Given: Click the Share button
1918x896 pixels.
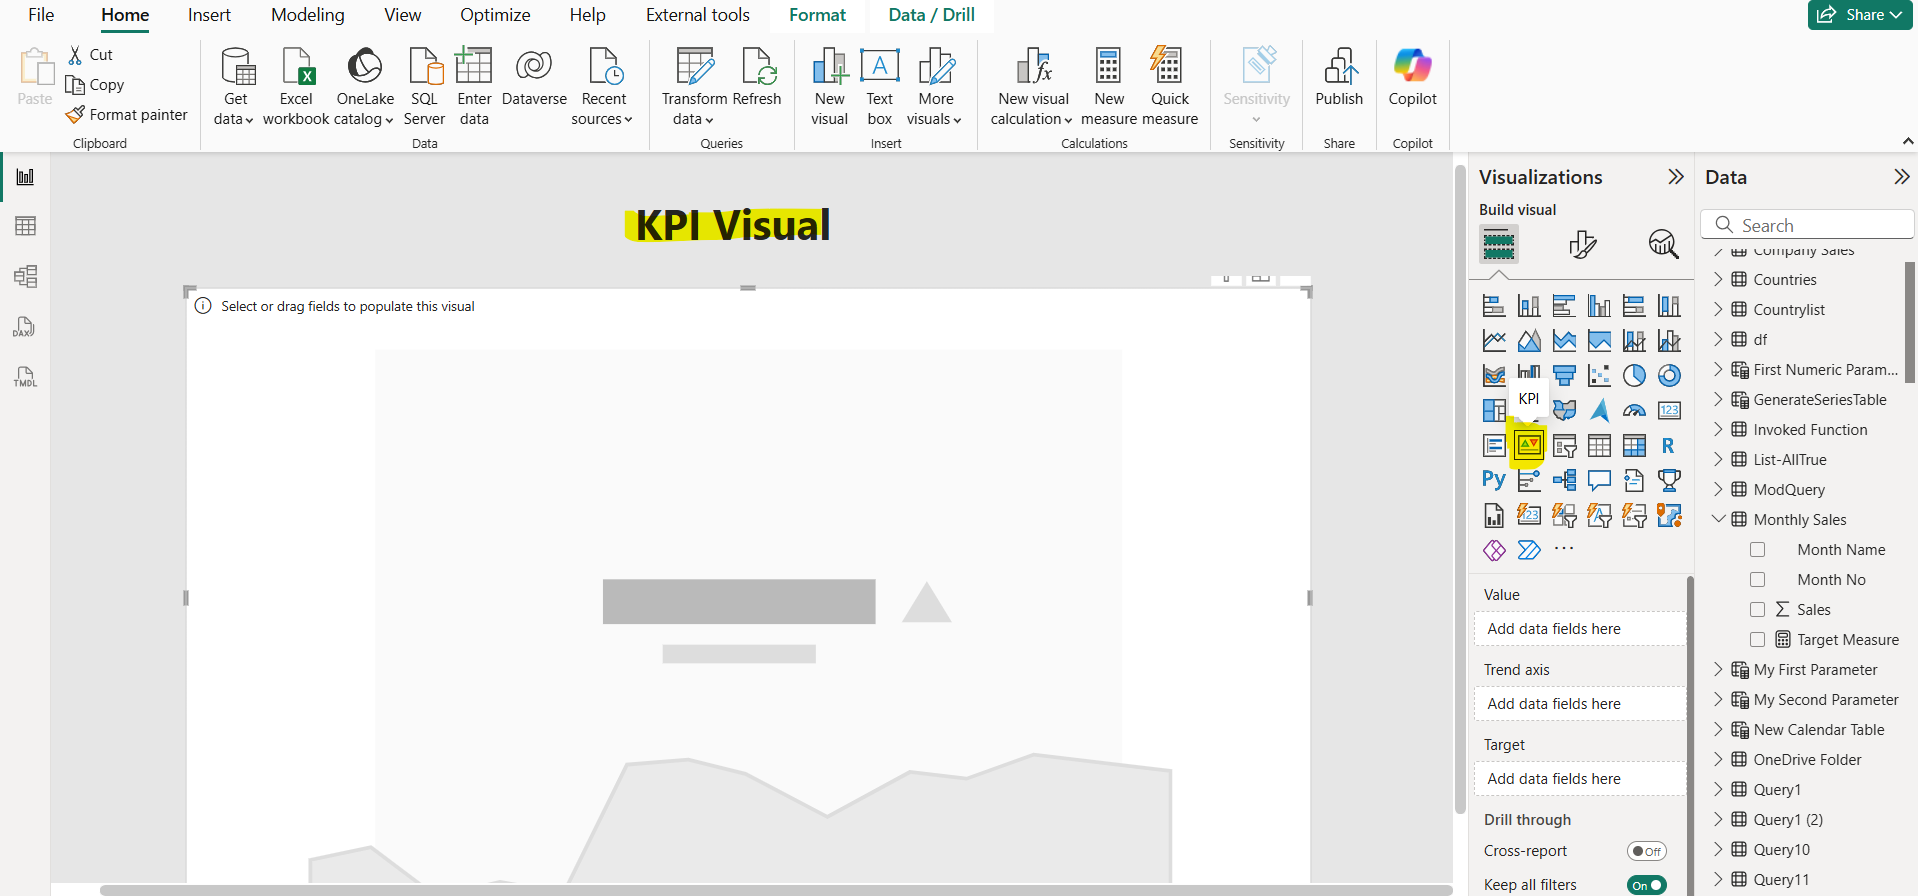Looking at the screenshot, I should (1860, 15).
